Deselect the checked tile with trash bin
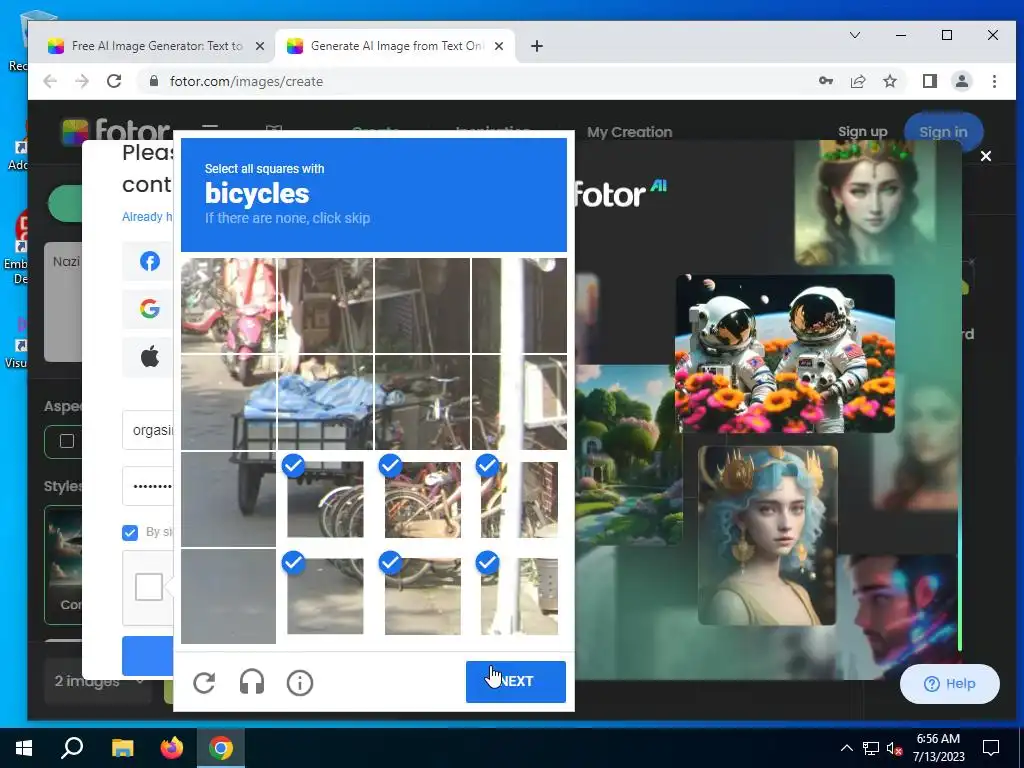Viewport: 1024px width, 768px height. [x=519, y=596]
